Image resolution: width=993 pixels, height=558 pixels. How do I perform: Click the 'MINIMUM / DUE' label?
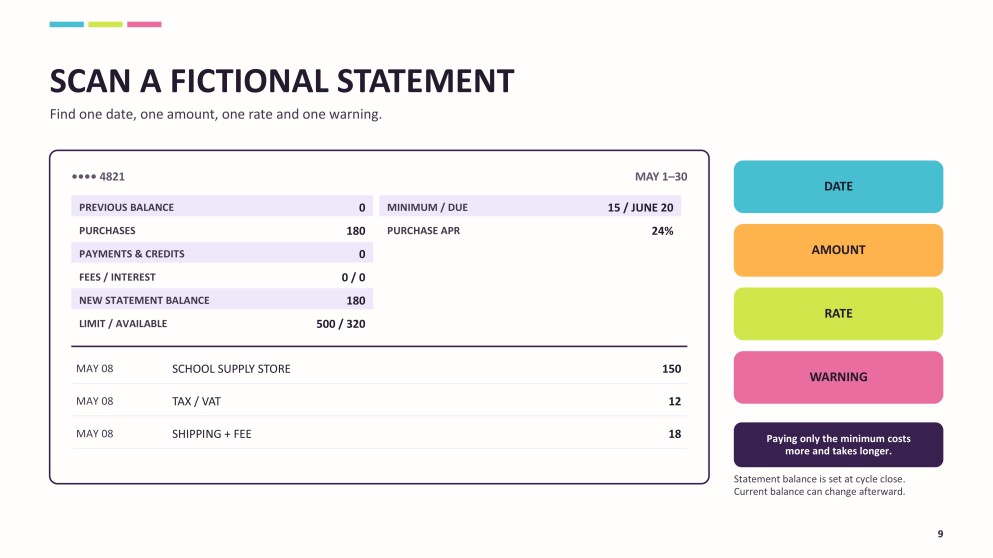click(x=427, y=207)
